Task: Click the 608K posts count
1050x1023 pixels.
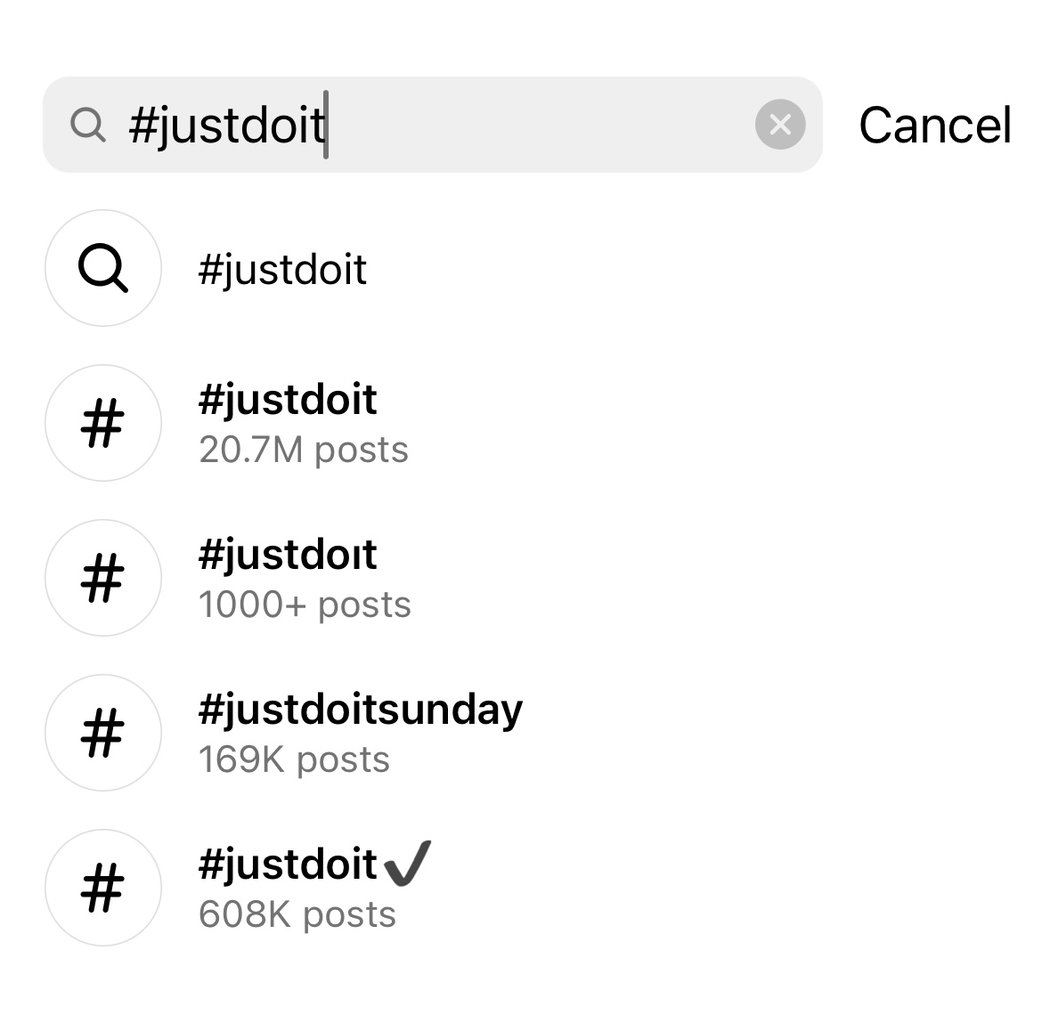Action: click(x=297, y=915)
